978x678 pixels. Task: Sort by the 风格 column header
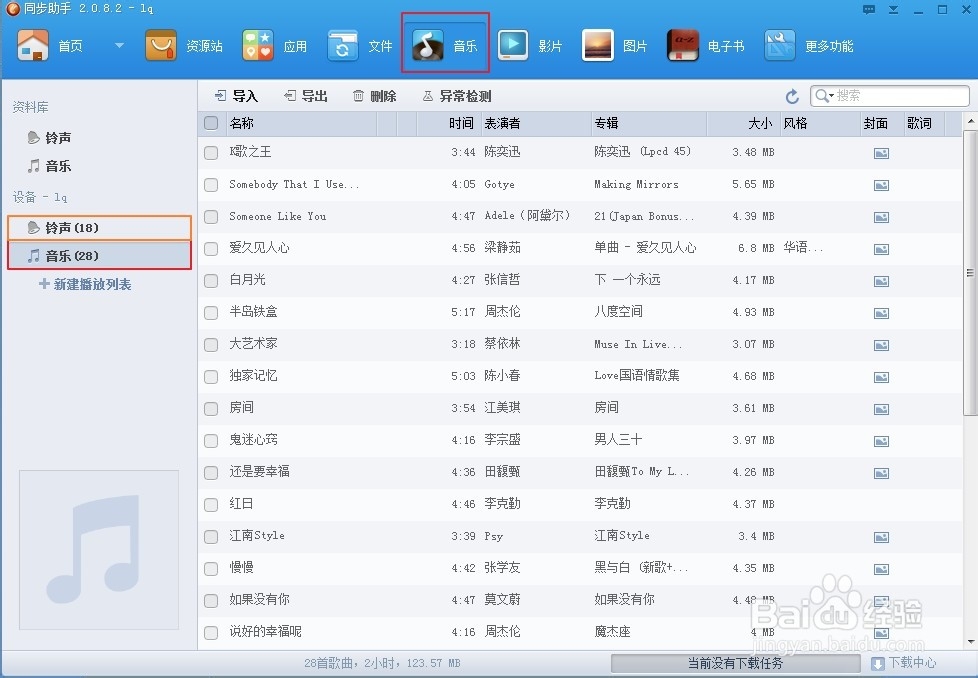820,123
